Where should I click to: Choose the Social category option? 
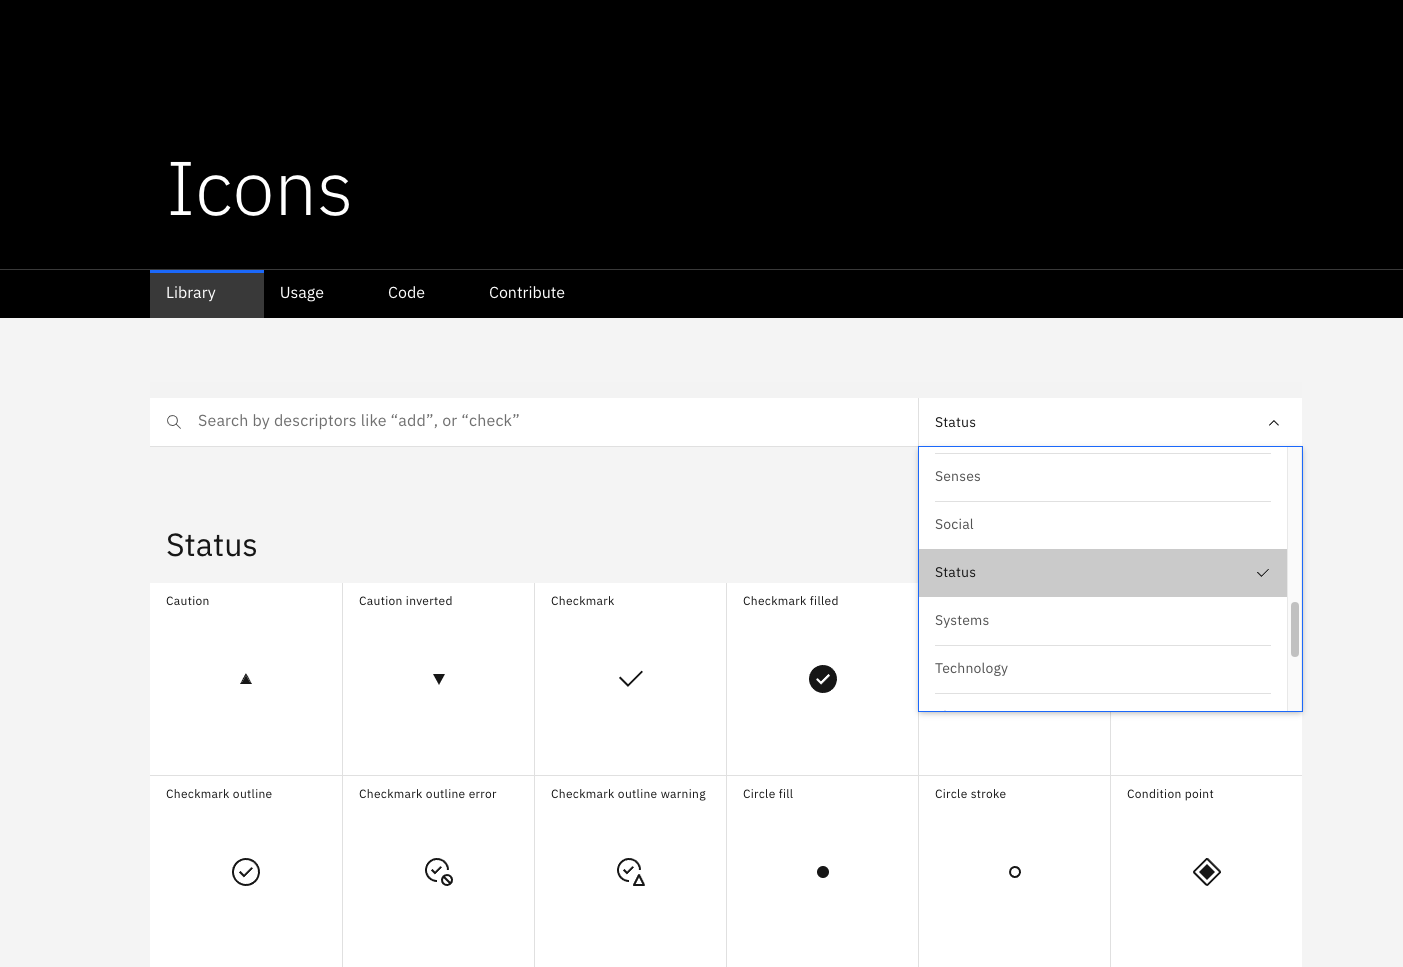coord(1102,525)
